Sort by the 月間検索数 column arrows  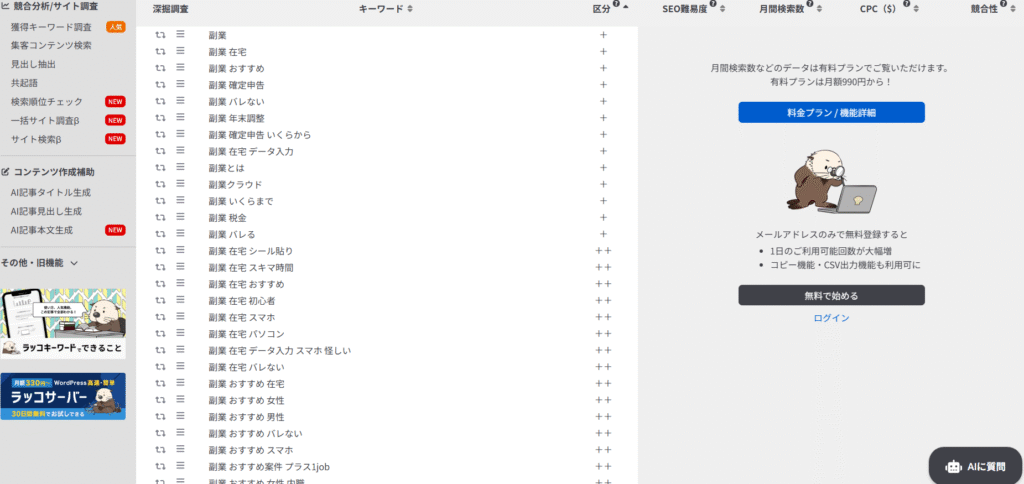point(820,9)
